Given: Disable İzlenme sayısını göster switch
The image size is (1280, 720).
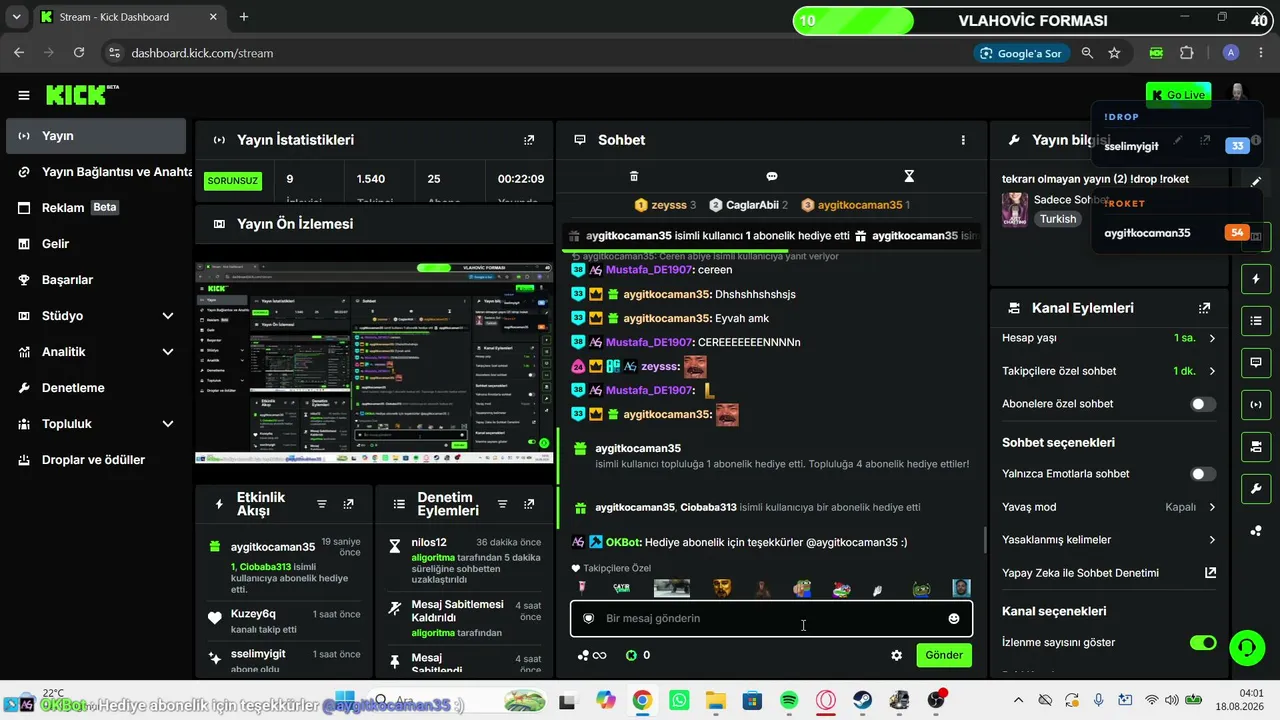Looking at the screenshot, I should pos(1203,642).
